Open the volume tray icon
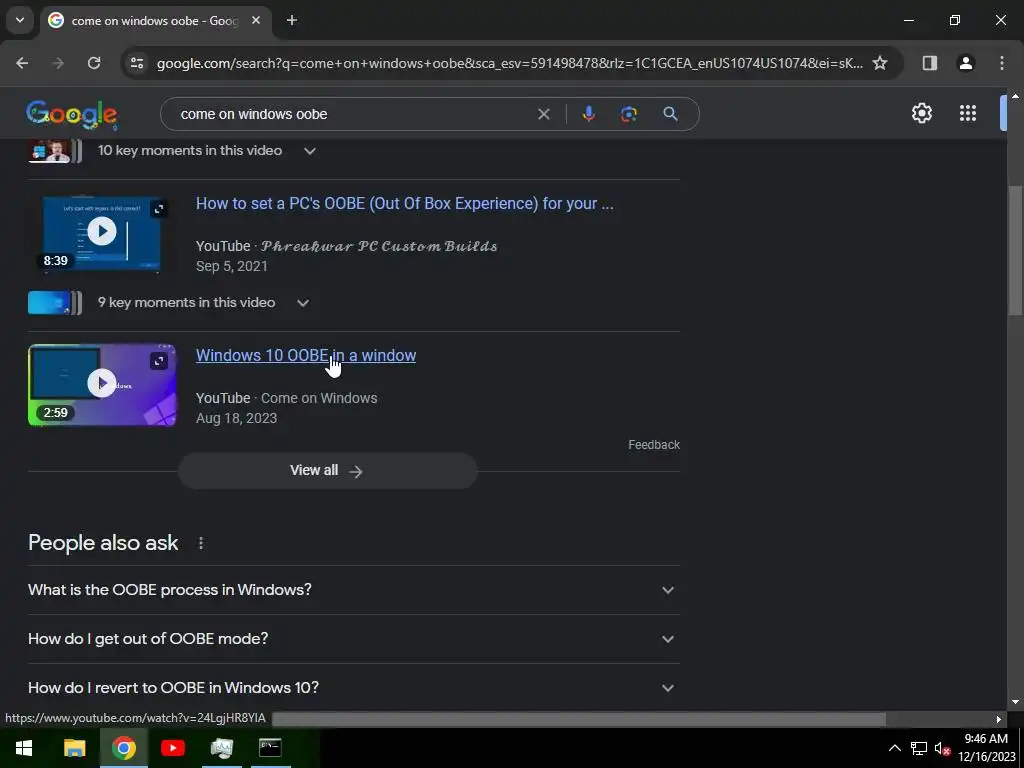Image resolution: width=1024 pixels, height=768 pixels. pos(942,748)
